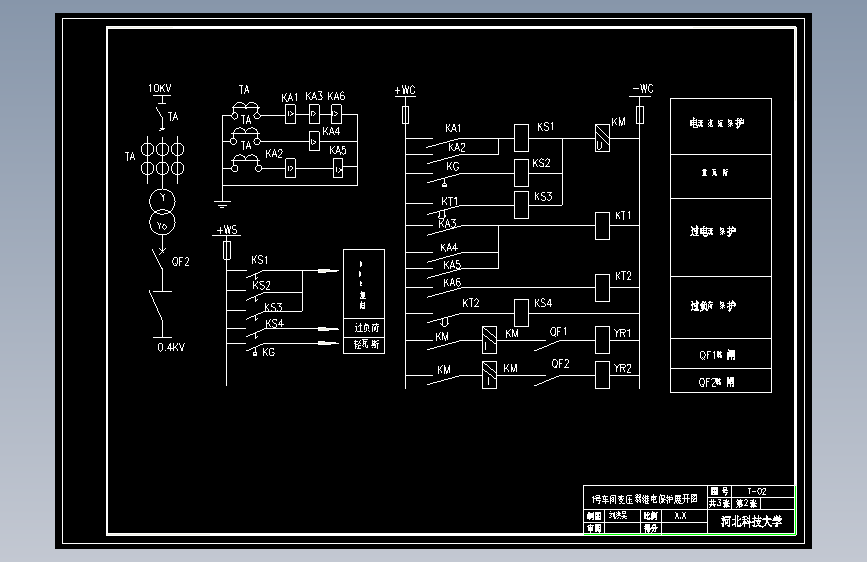Select the KT2 coil box near -WC
867x562 pixels.
pyautogui.click(x=602, y=288)
